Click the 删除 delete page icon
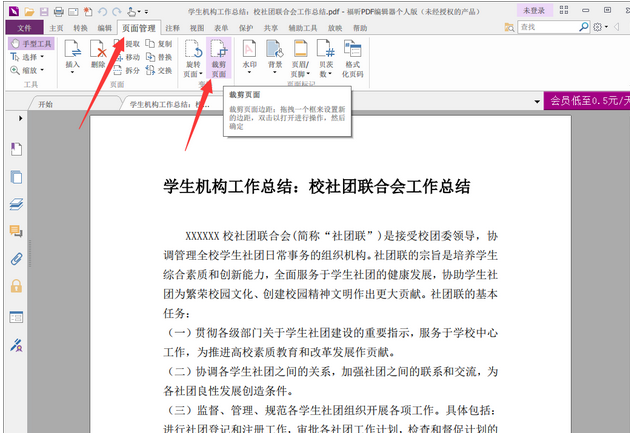 point(98,54)
